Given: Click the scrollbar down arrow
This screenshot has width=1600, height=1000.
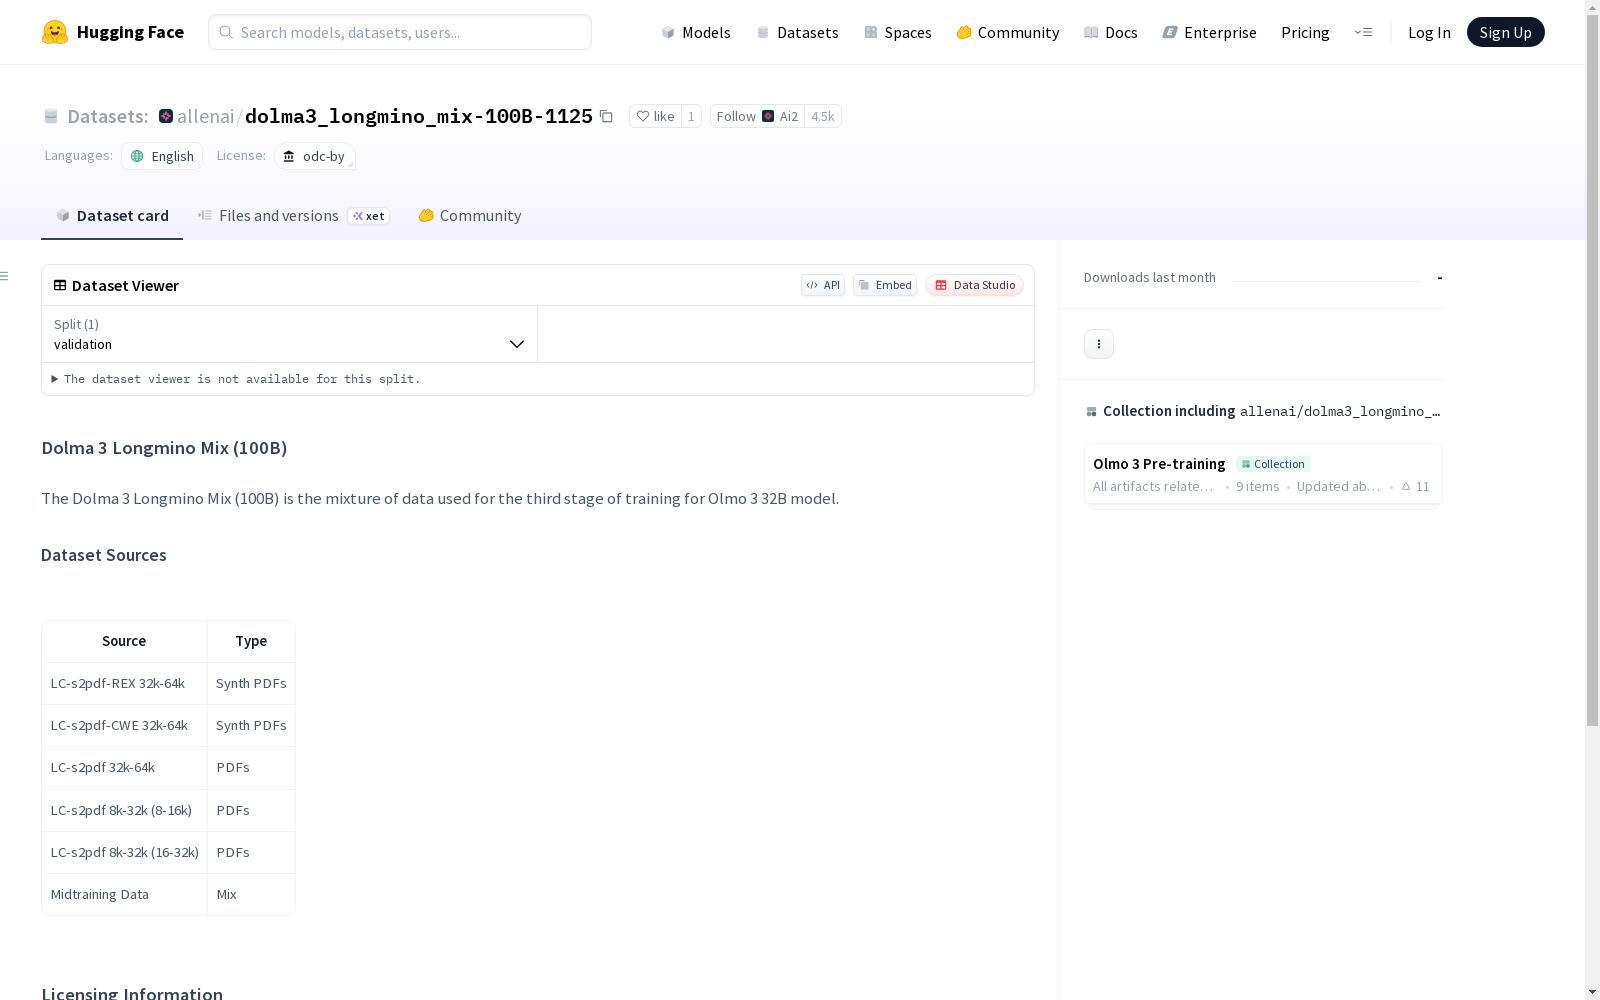Looking at the screenshot, I should pos(1592,992).
